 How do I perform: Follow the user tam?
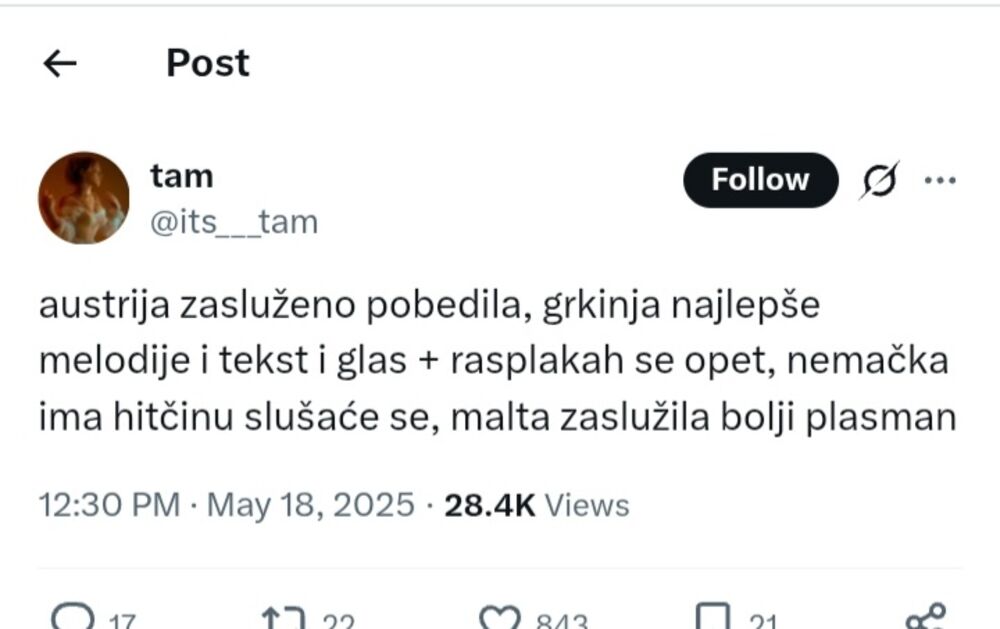click(x=760, y=180)
